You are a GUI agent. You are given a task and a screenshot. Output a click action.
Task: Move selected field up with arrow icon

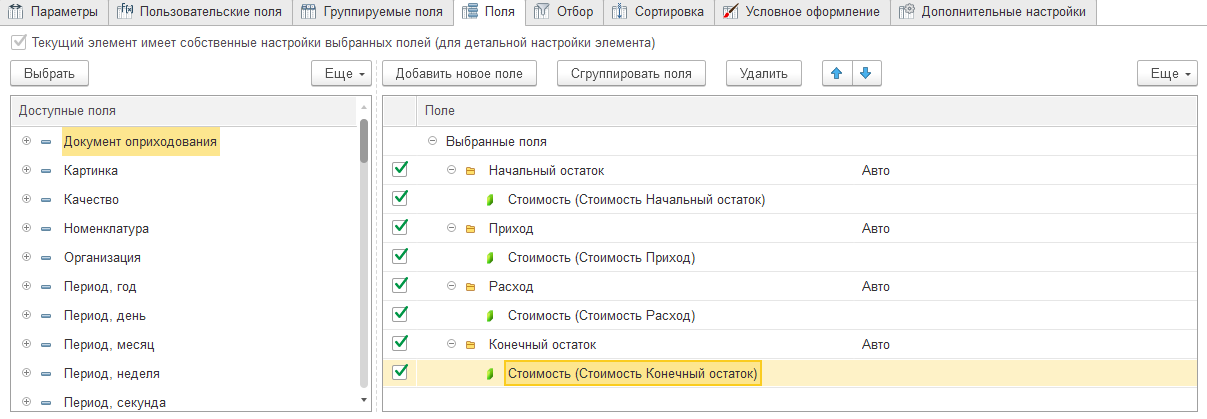pyautogui.click(x=837, y=73)
